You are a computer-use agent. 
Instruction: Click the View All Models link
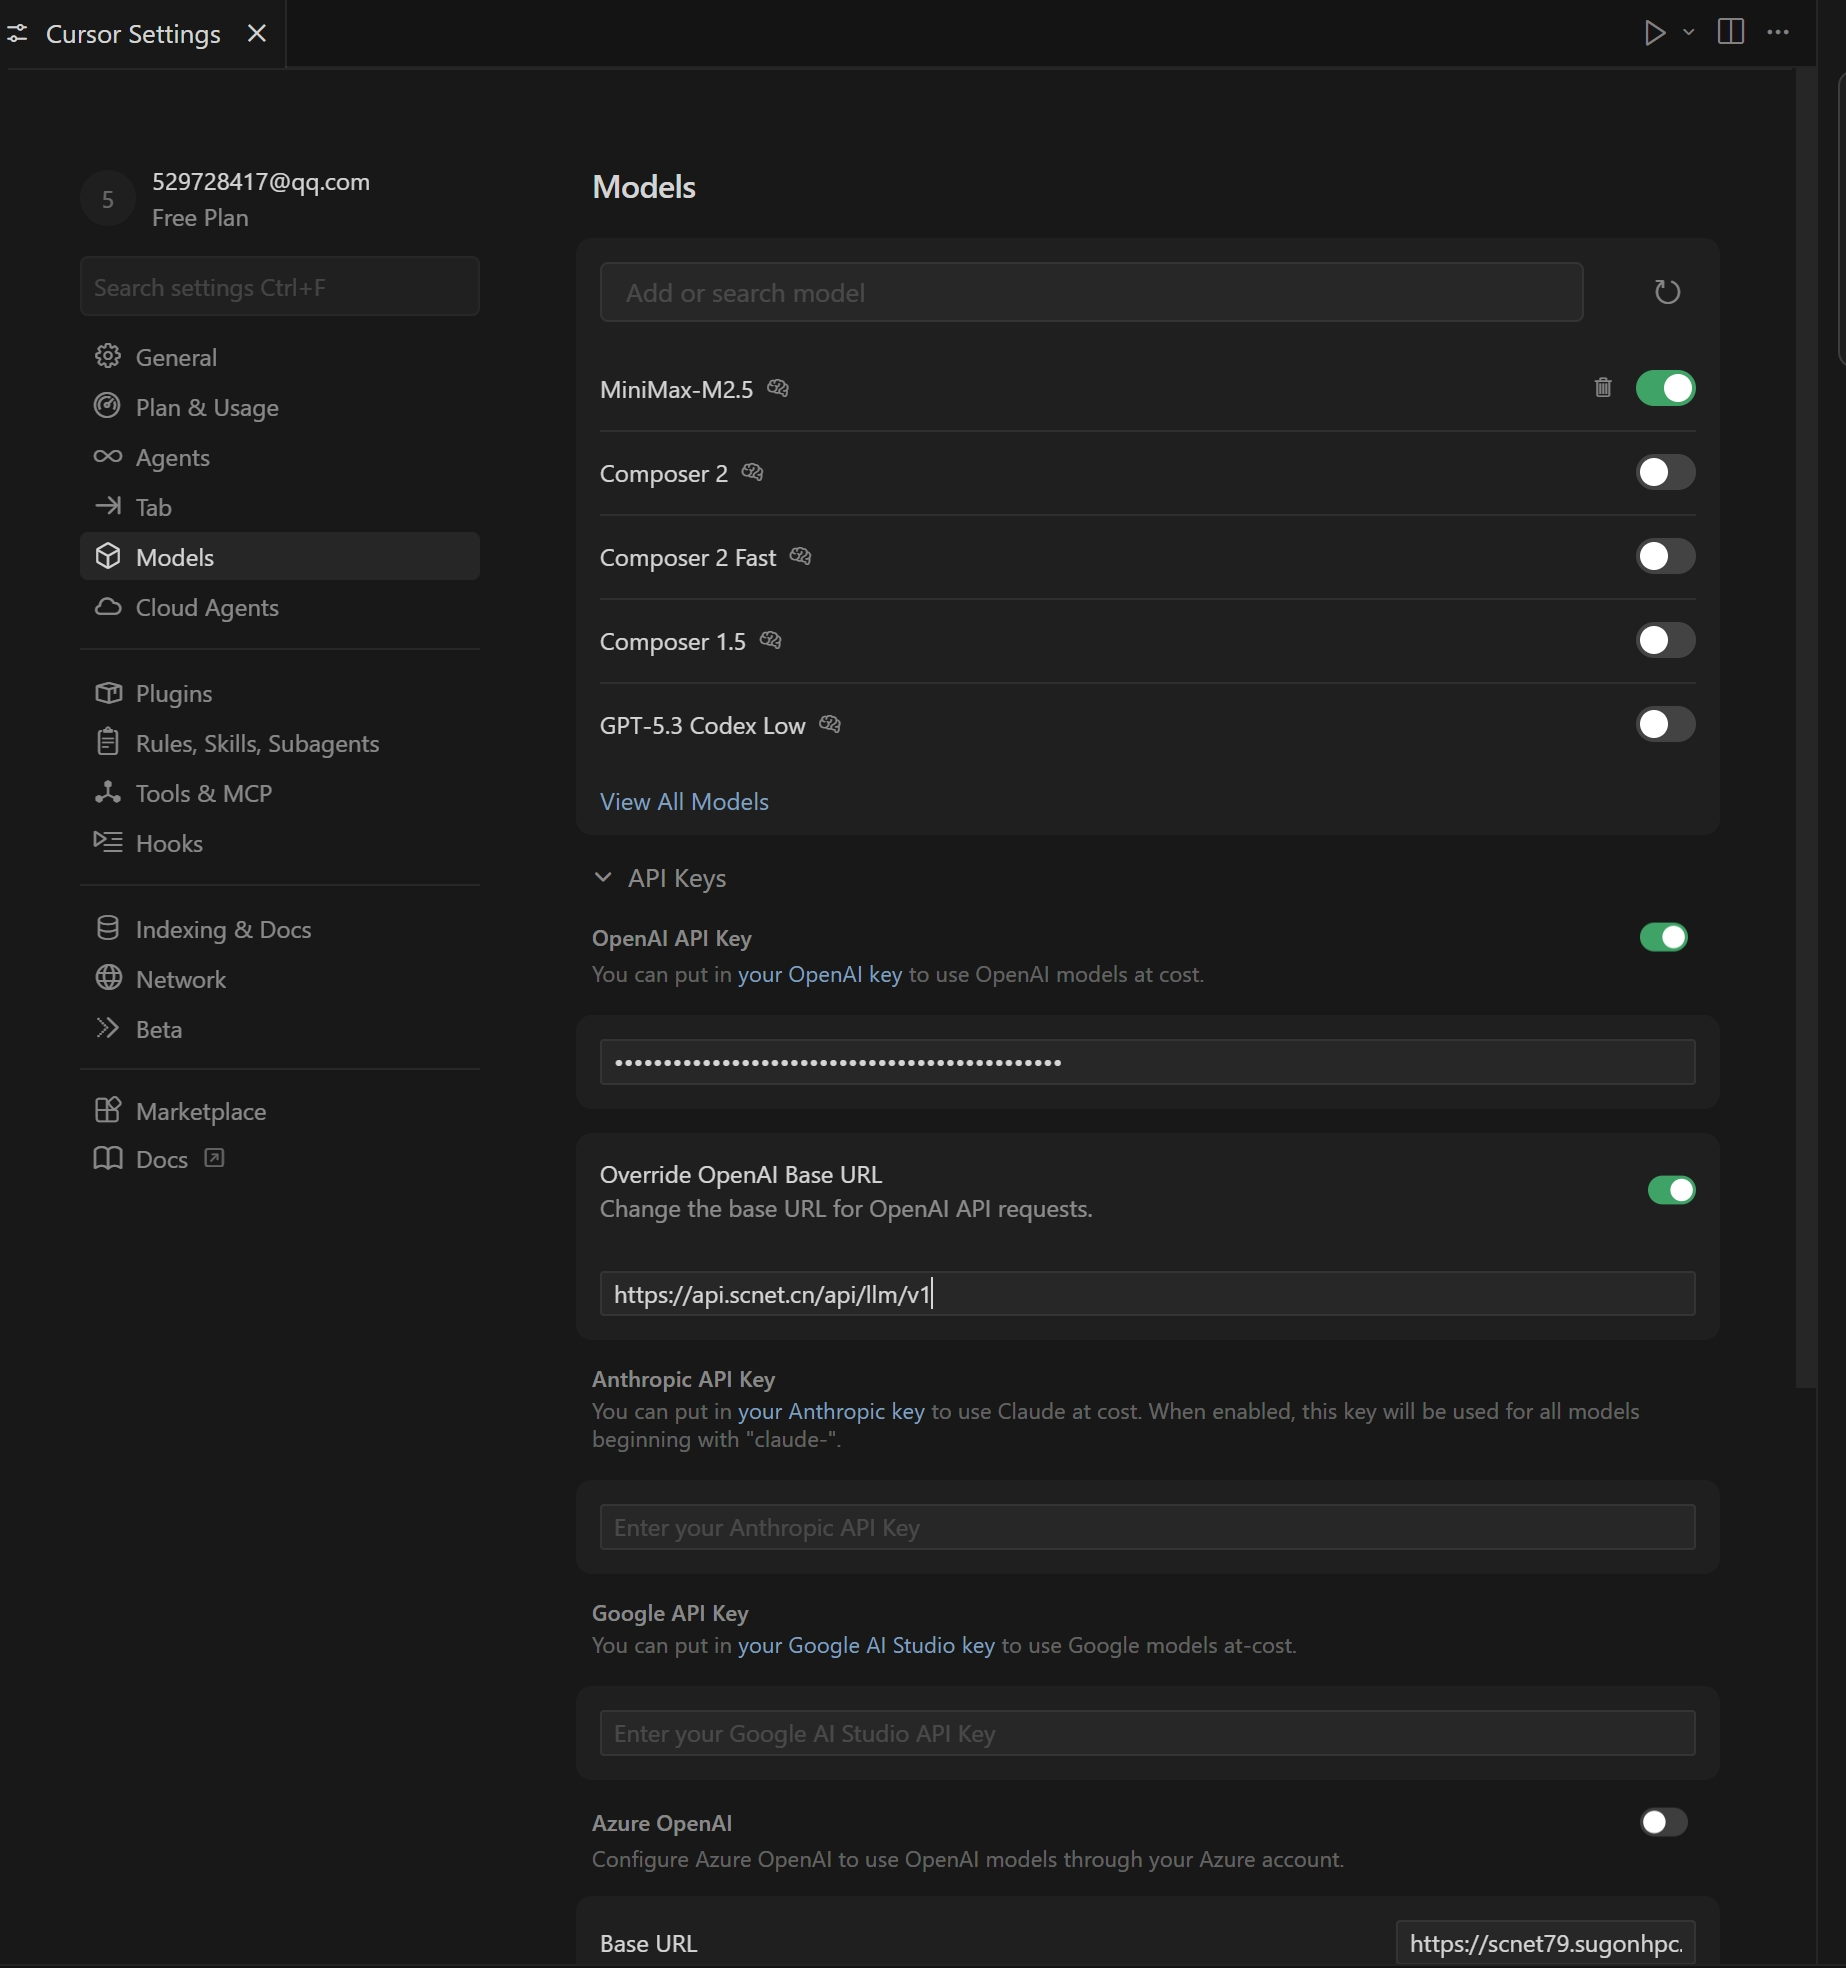coord(684,802)
